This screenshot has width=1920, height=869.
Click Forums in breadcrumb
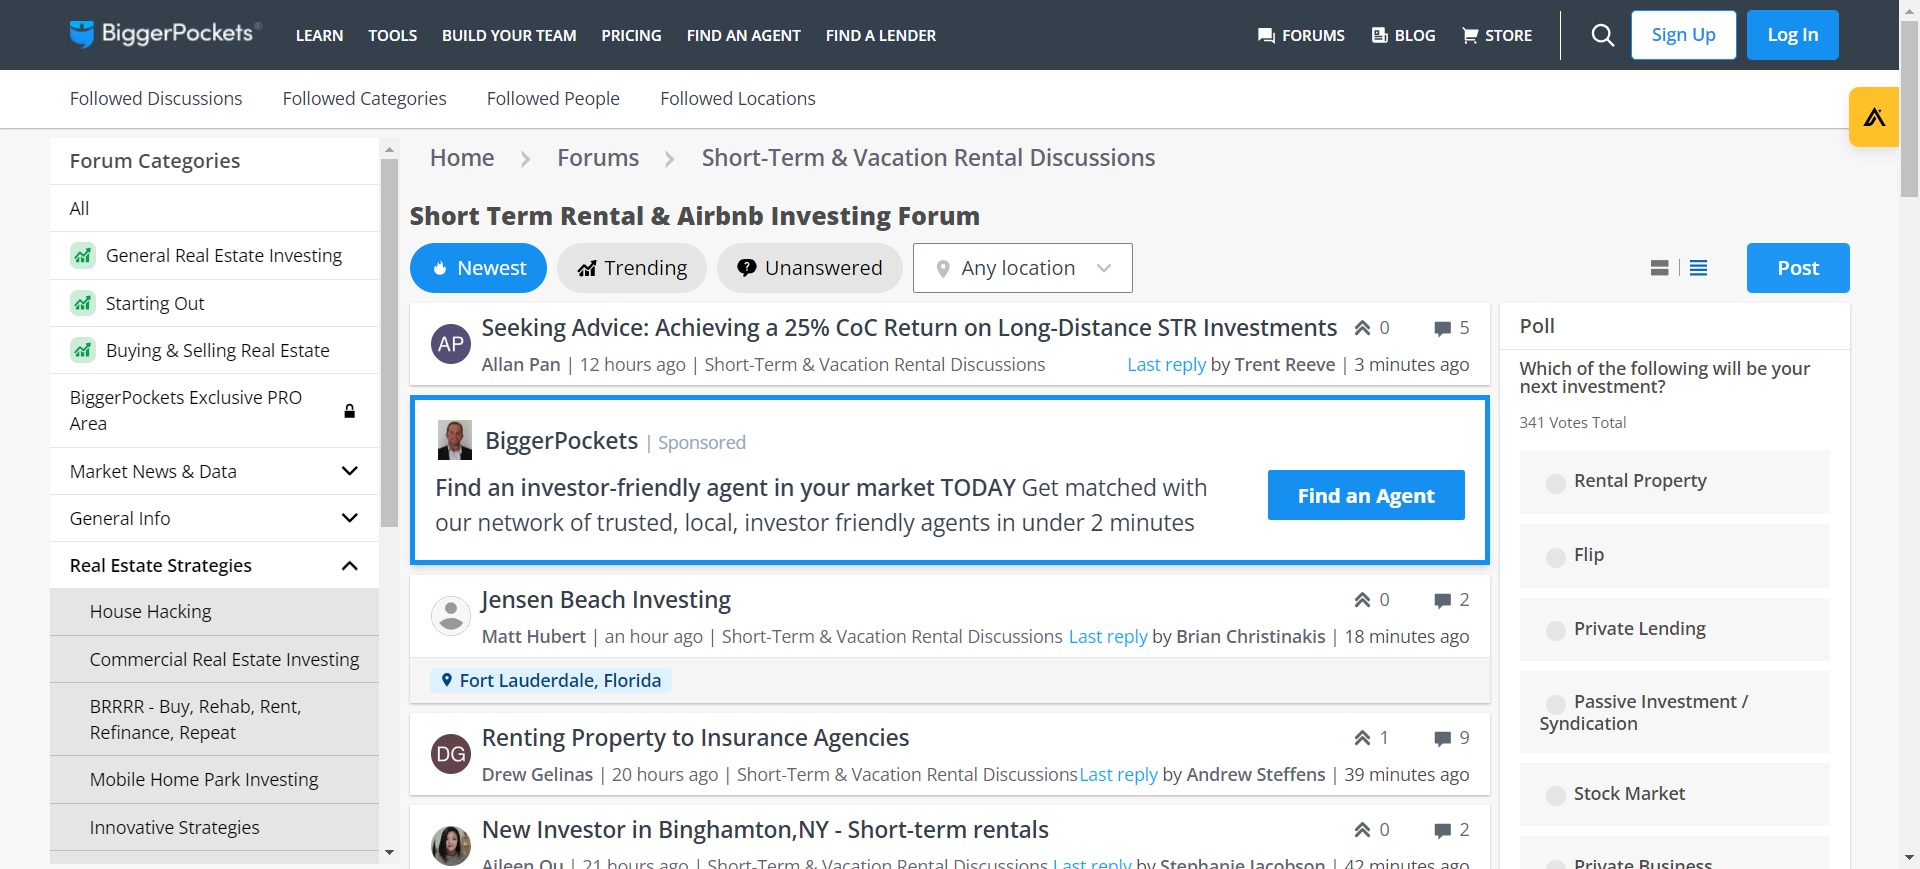click(598, 158)
